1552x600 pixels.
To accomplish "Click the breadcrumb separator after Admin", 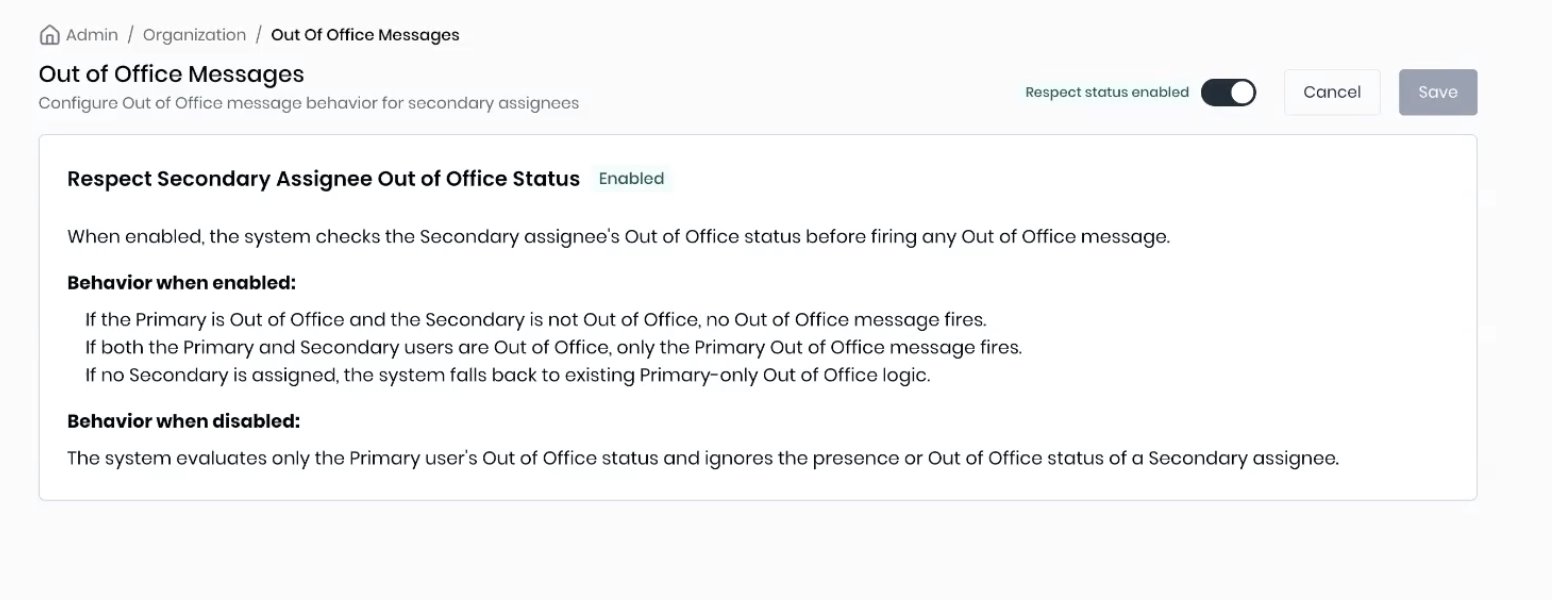I will click(x=128, y=34).
